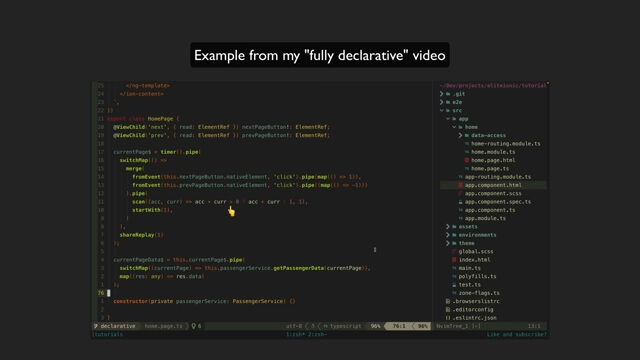Click the data-access folder icon
Screen dimensions: 640x360
467,135
